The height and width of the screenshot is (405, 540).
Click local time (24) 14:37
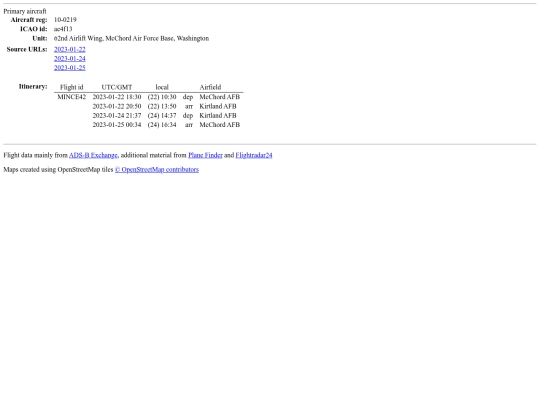click(x=162, y=115)
